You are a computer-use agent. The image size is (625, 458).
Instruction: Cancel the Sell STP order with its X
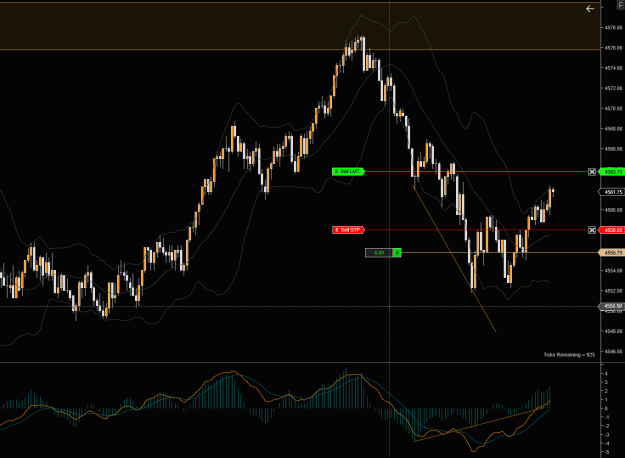click(592, 230)
